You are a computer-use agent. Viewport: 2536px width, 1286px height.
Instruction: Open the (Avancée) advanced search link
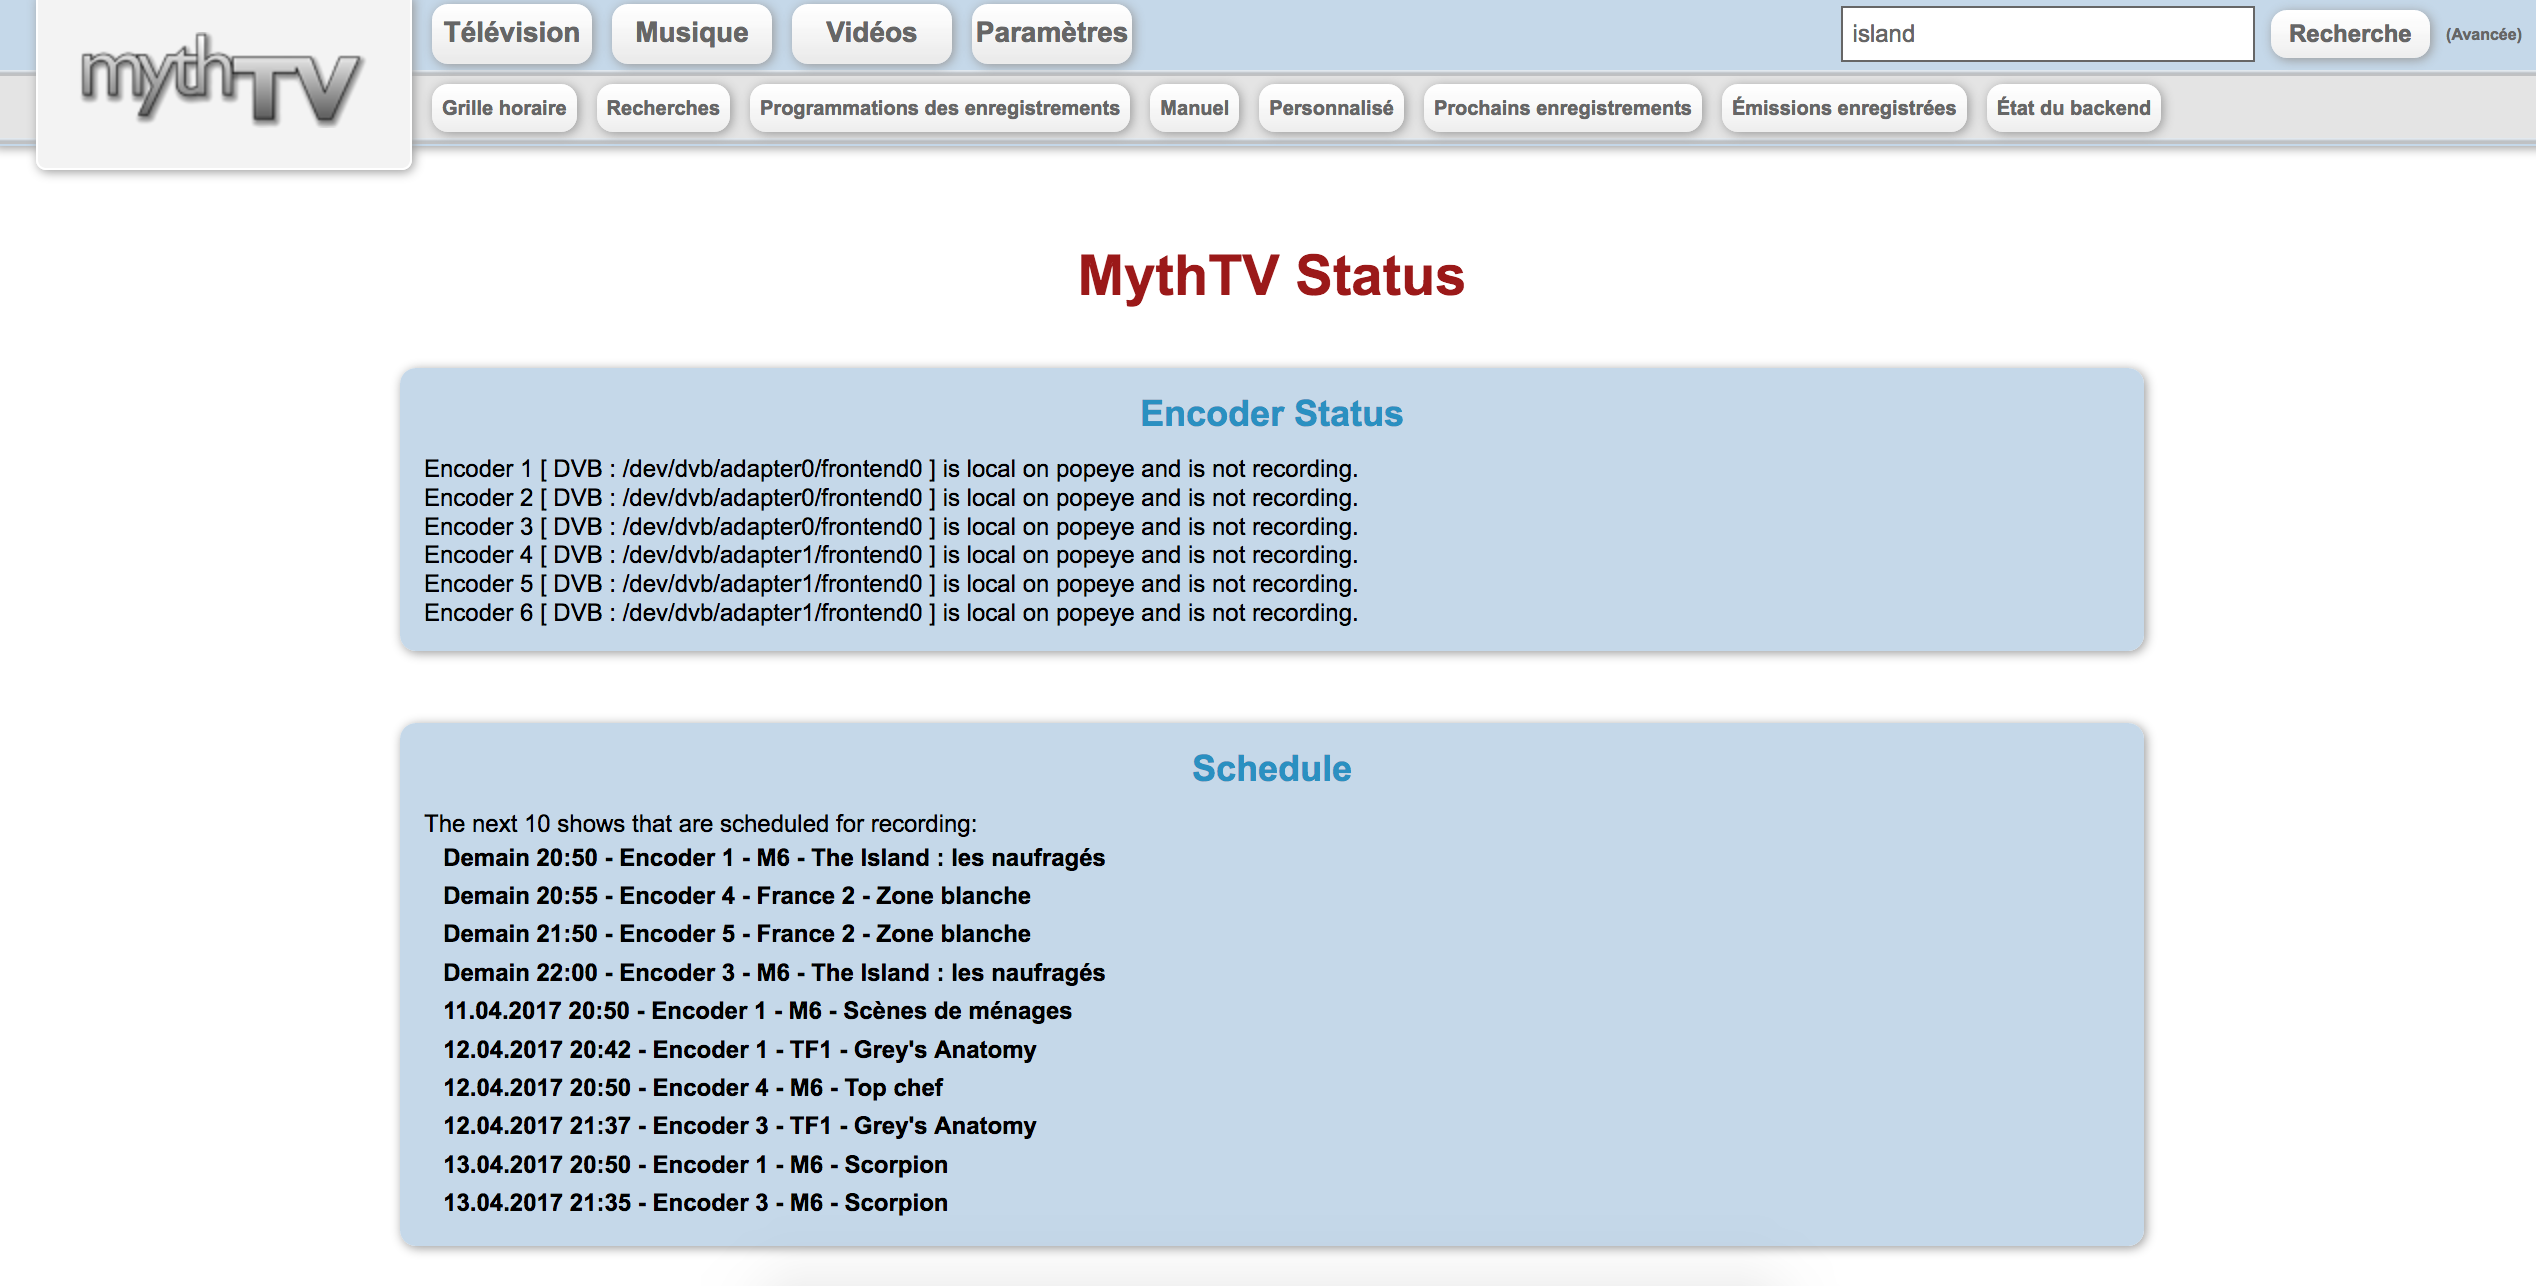click(2484, 35)
